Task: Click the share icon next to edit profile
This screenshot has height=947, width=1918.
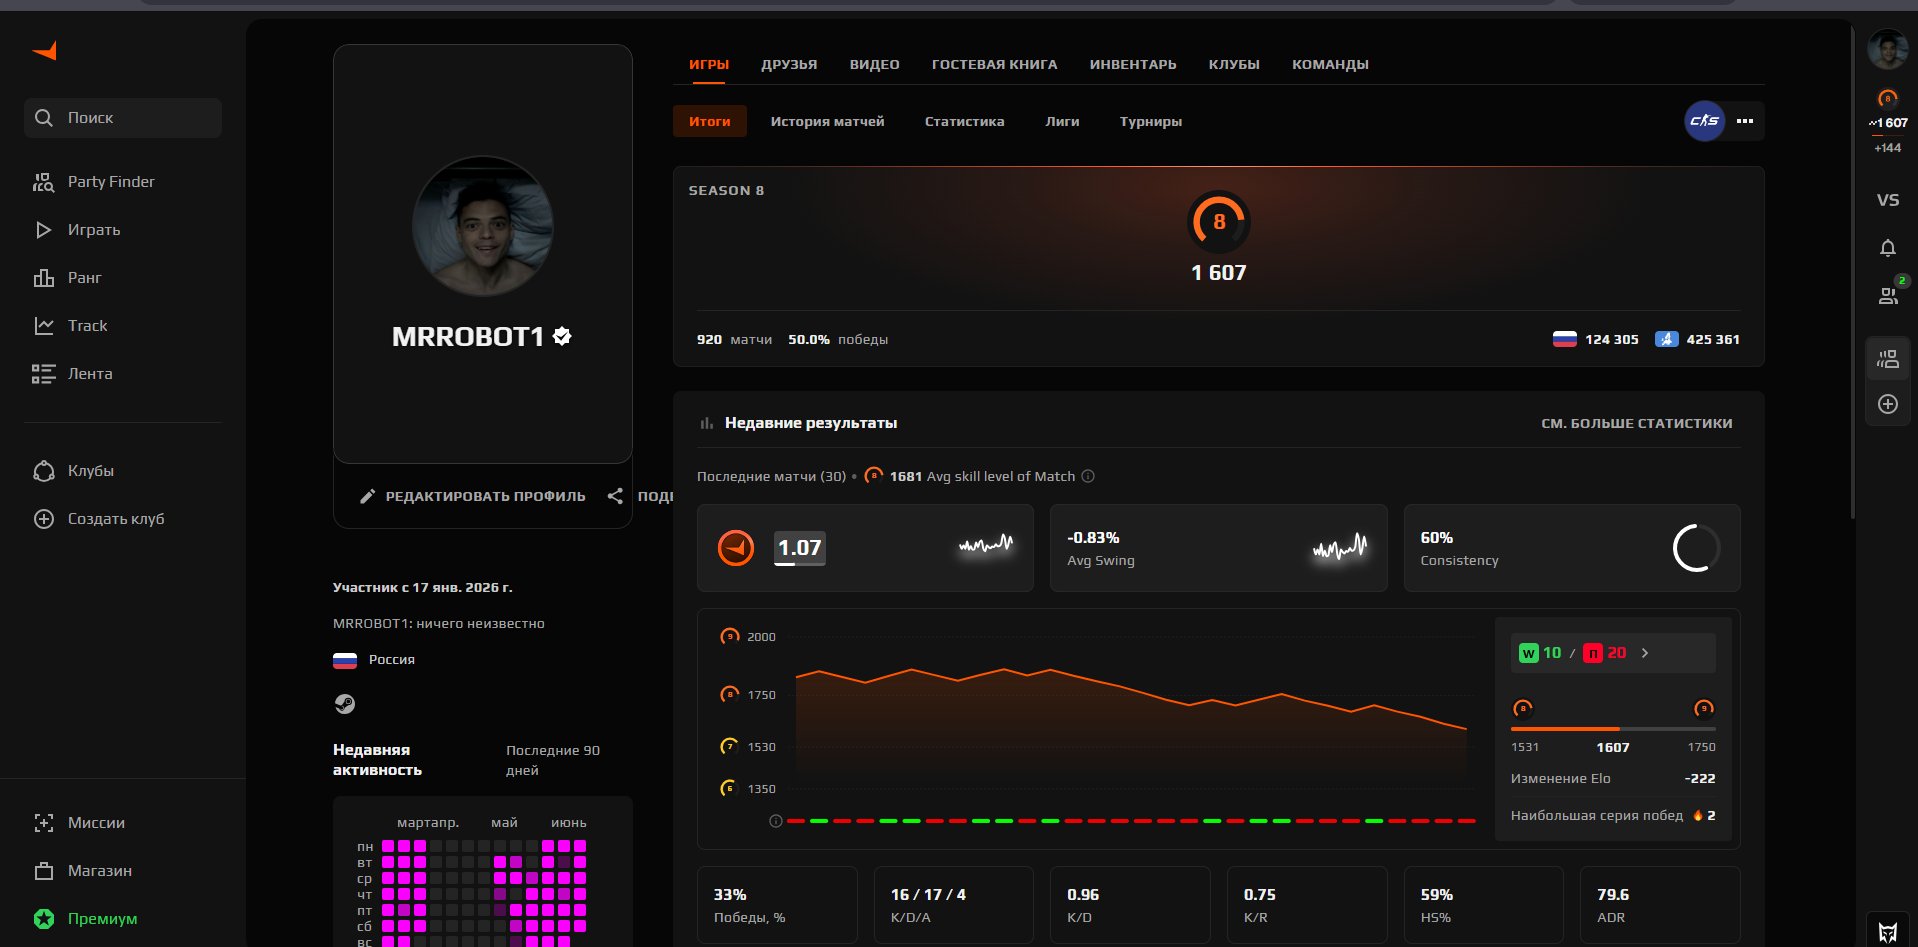Action: pos(615,496)
